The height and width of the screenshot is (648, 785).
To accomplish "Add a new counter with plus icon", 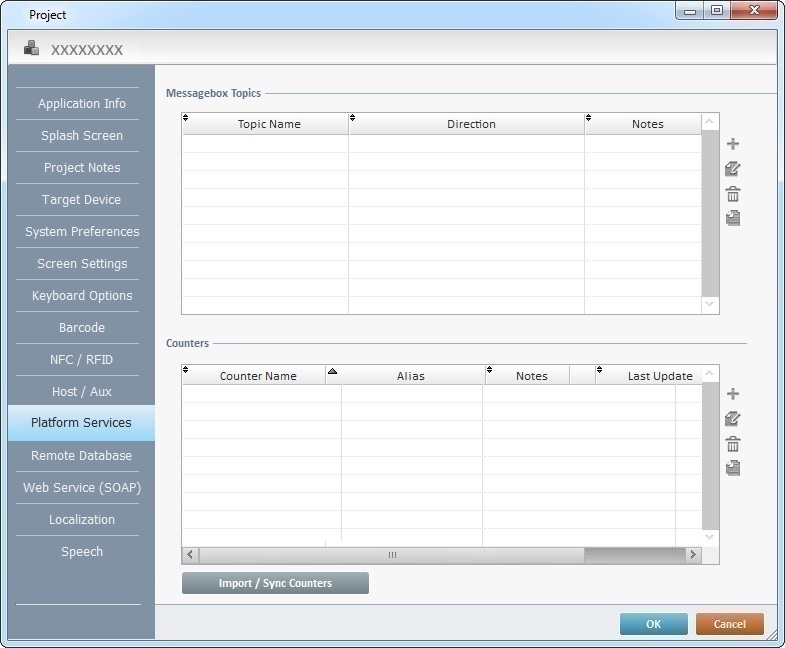I will pyautogui.click(x=733, y=395).
